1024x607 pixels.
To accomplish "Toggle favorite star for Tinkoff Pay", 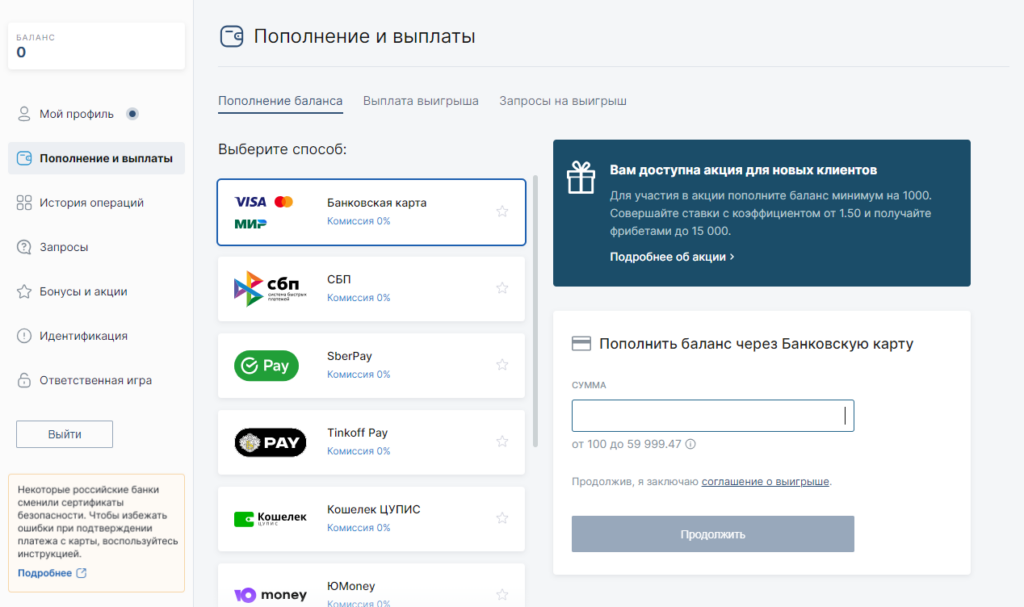I will pyautogui.click(x=502, y=442).
